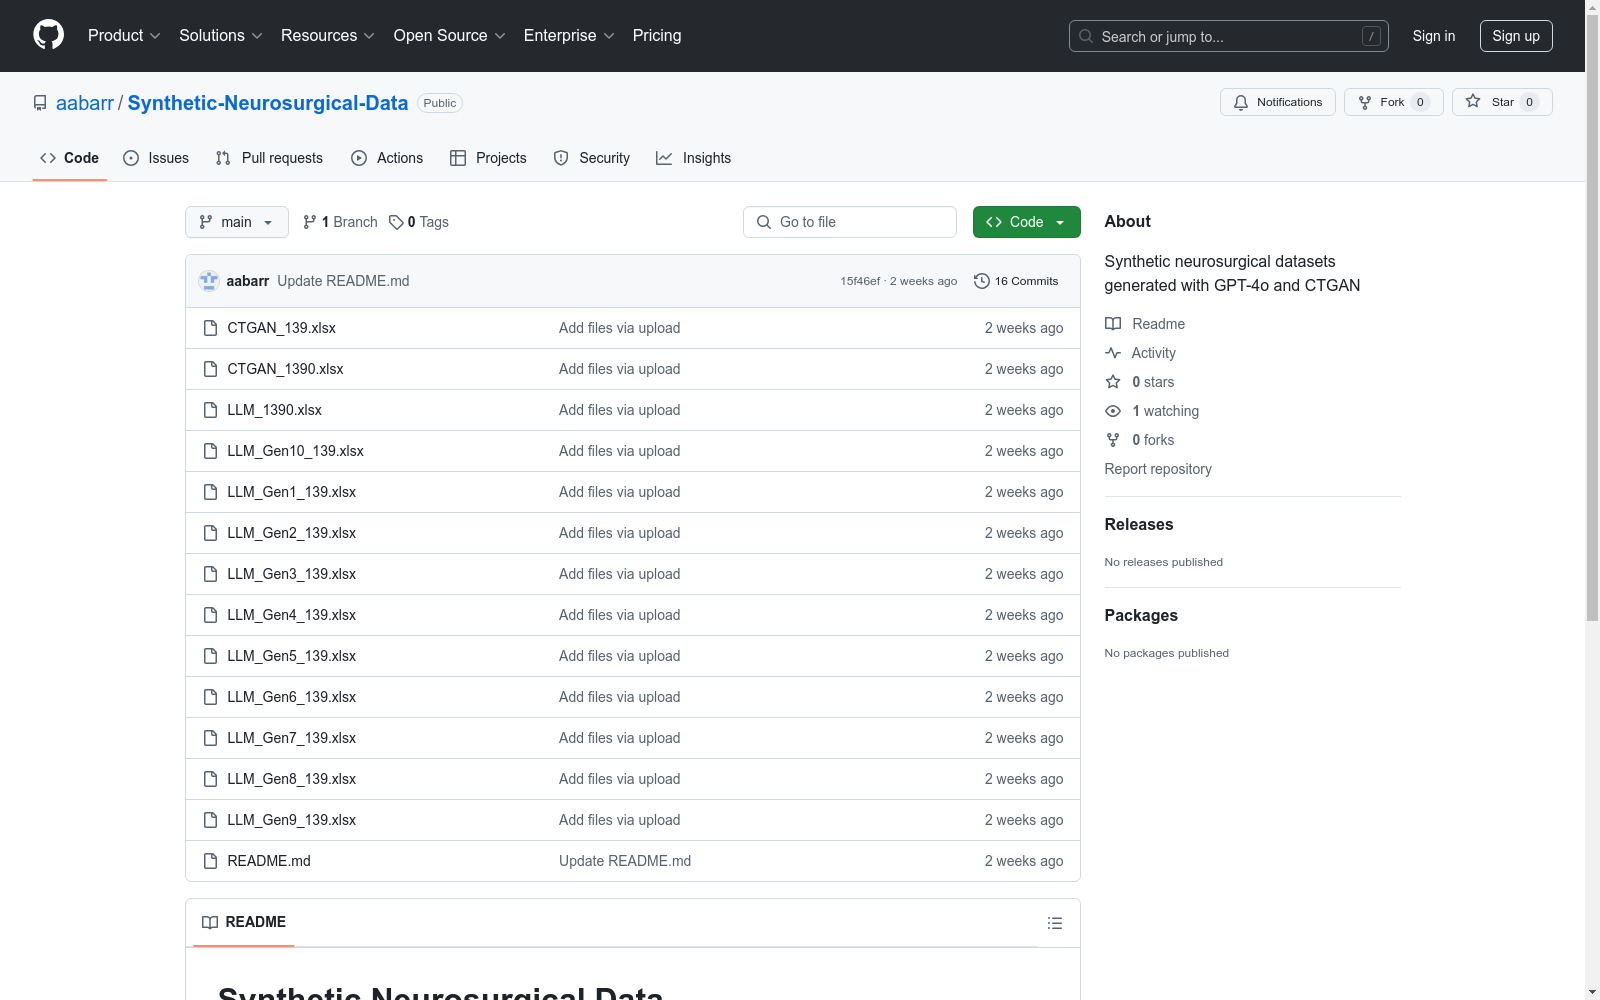Expand the Enterprise menu
Image resolution: width=1600 pixels, height=1000 pixels.
569,35
